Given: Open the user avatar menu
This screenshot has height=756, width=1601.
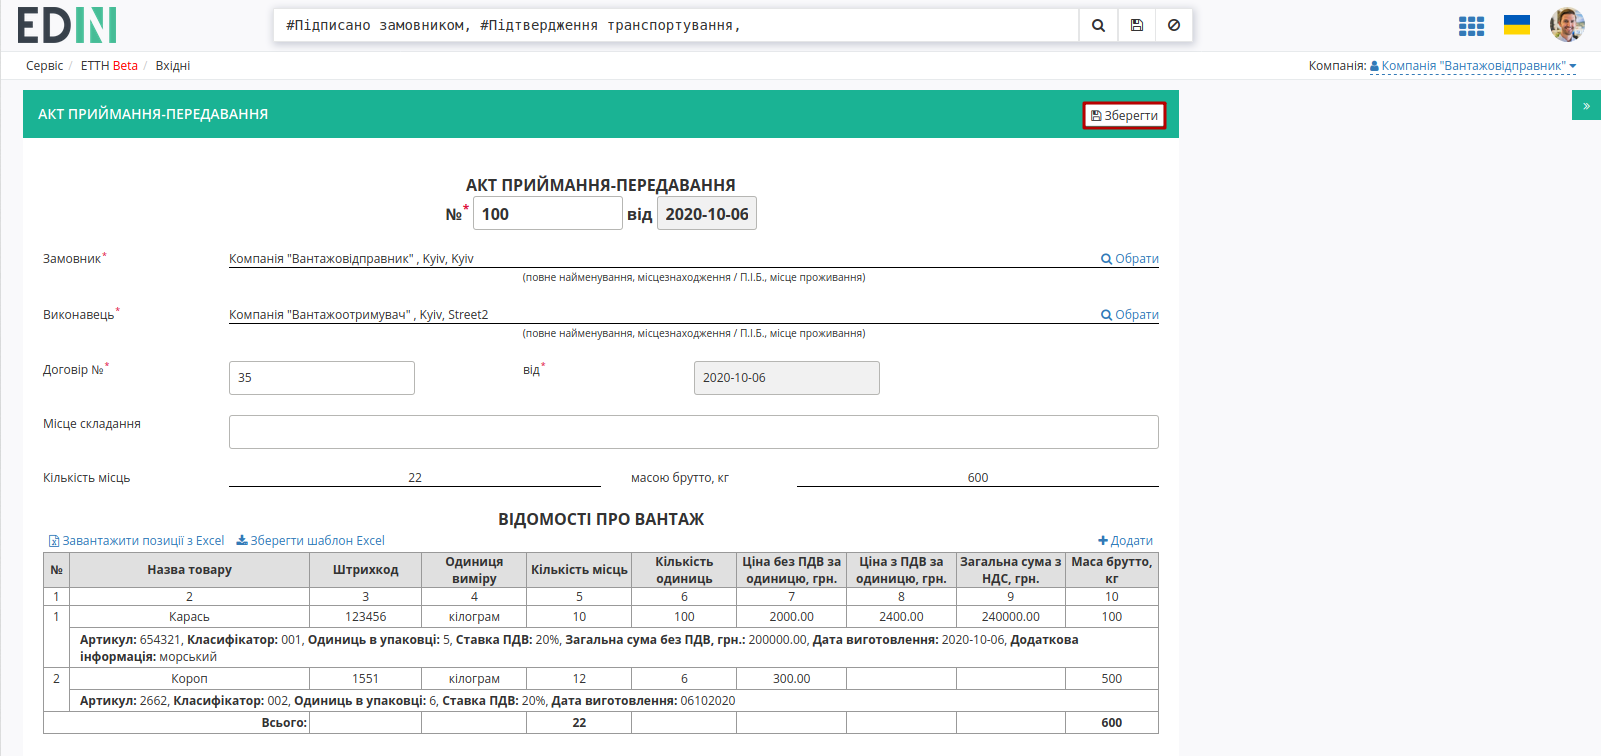Looking at the screenshot, I should pos(1567,24).
